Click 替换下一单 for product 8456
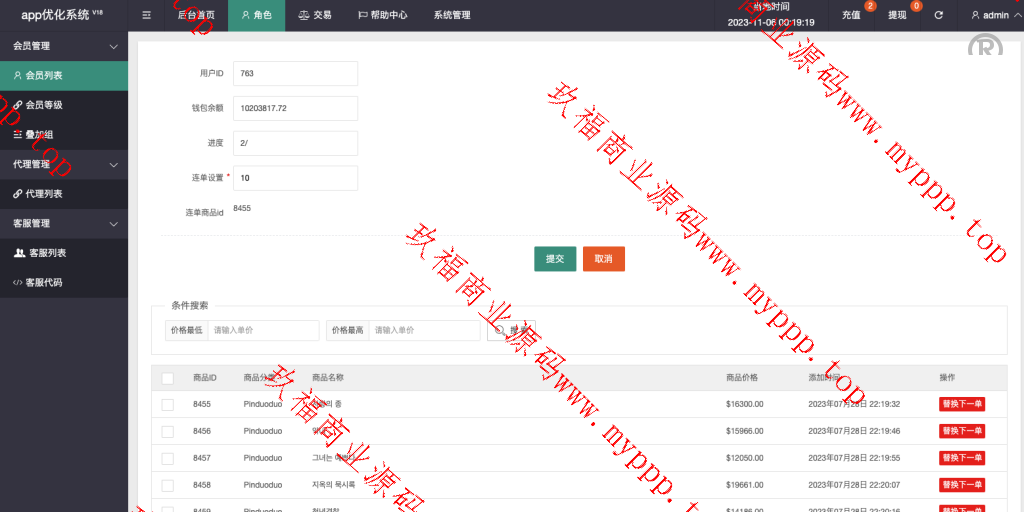 (961, 431)
